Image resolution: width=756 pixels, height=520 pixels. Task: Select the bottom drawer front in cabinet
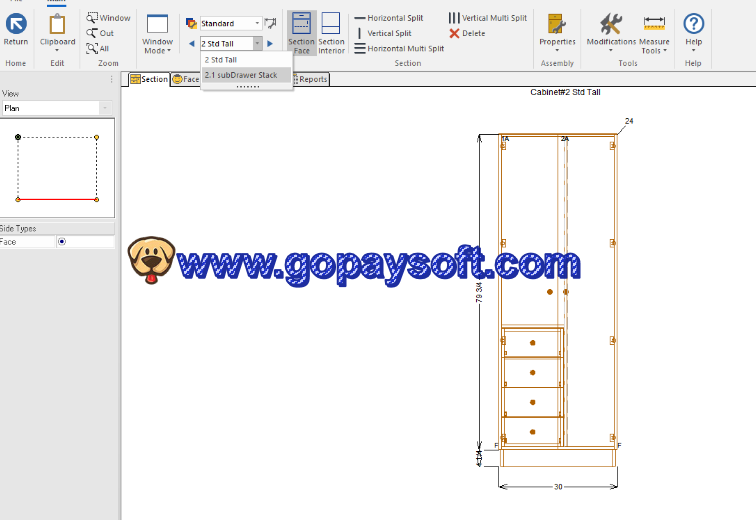click(532, 432)
